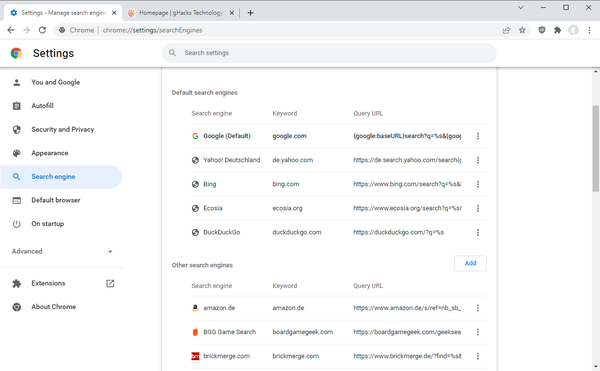The image size is (600, 371).
Task: Open more actions menu for Ecosia
Action: tap(478, 208)
